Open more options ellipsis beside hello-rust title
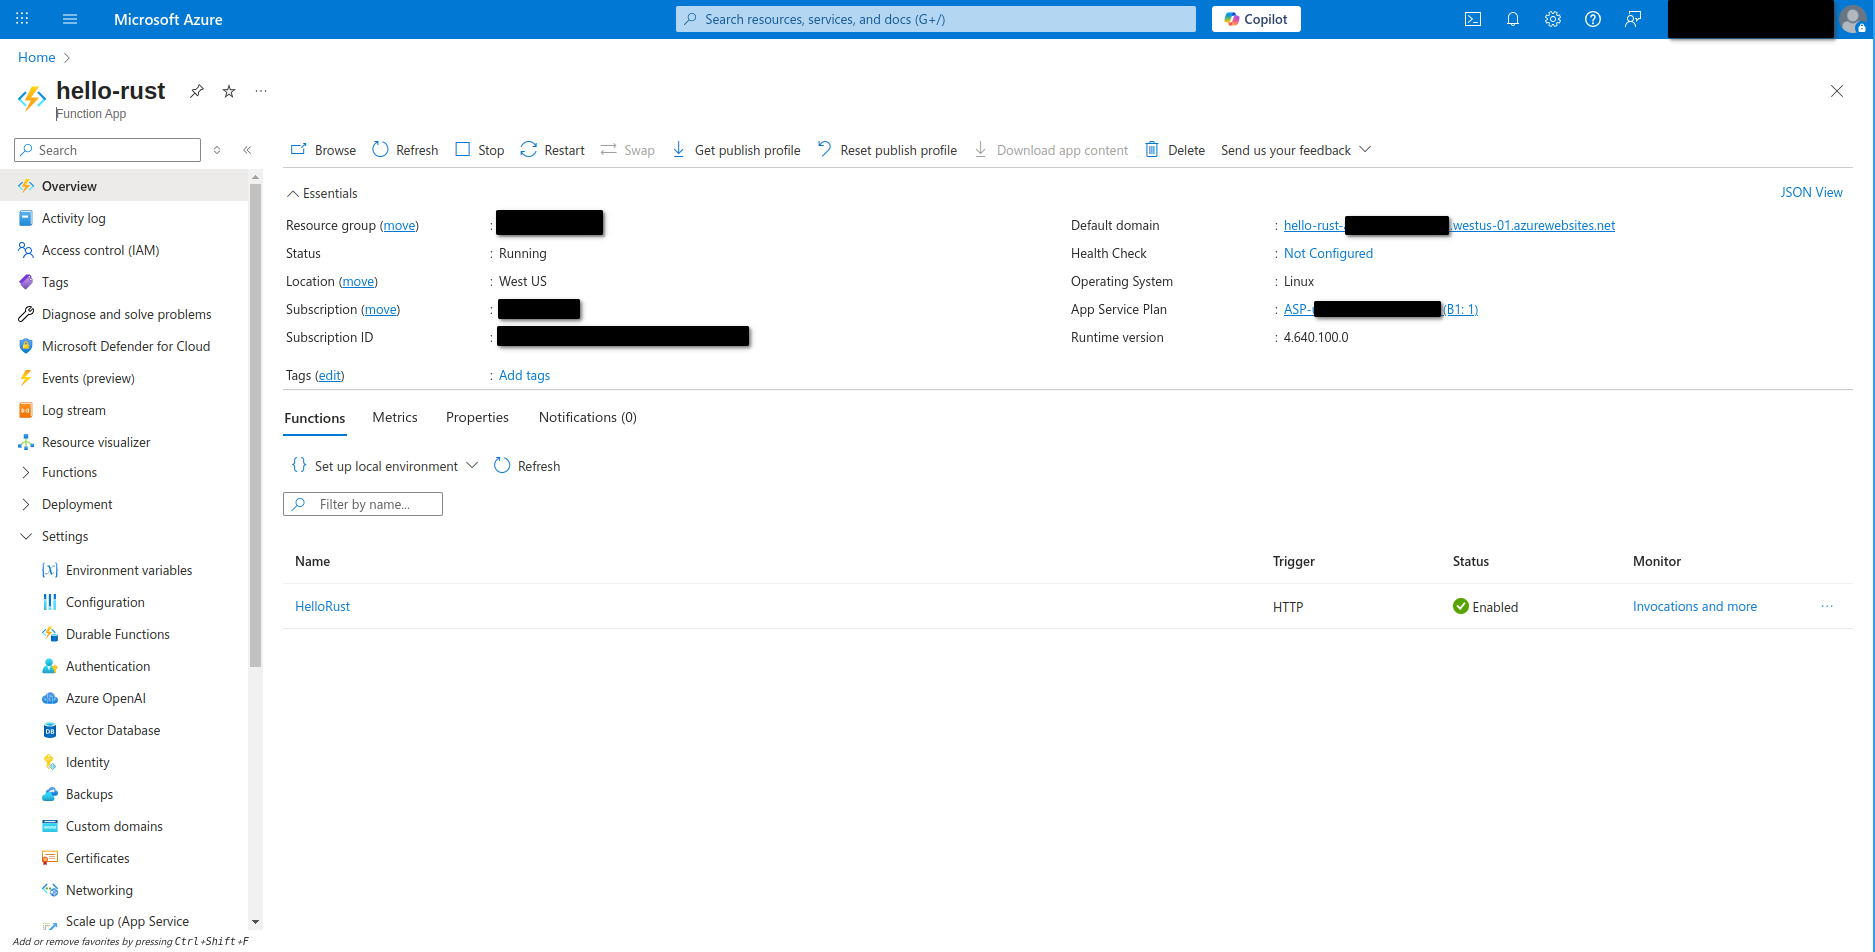 coord(261,91)
